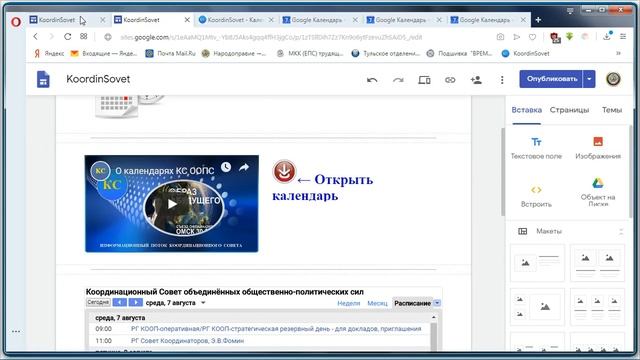
Task: Click the Сегодня button in calendar
Action: [98, 302]
